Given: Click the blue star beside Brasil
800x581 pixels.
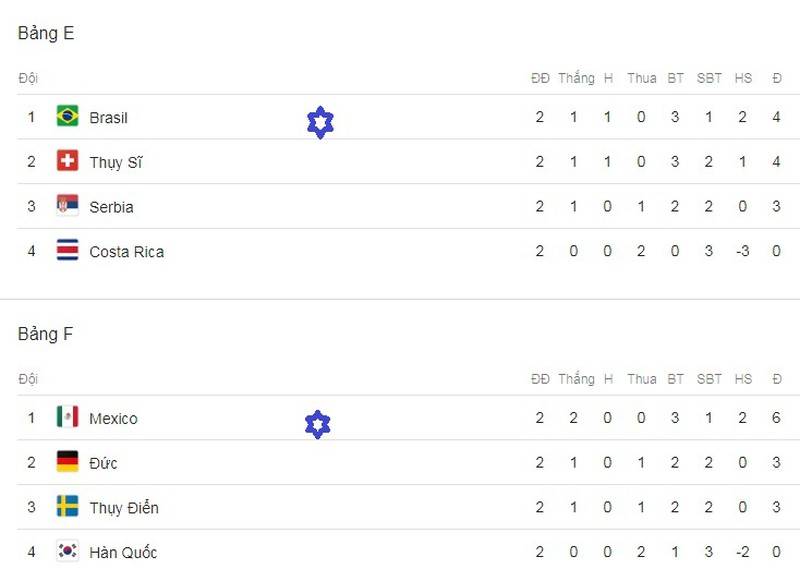Looking at the screenshot, I should [x=320, y=123].
